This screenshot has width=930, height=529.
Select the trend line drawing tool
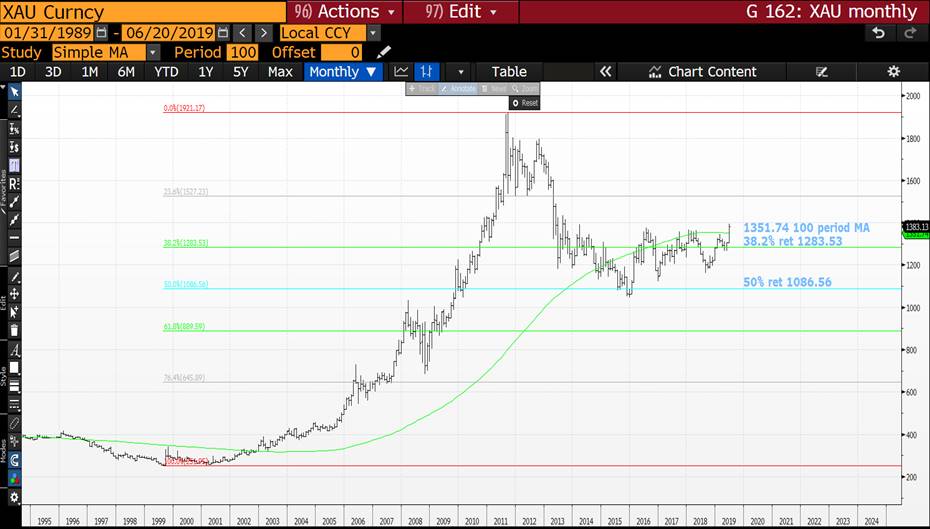coord(14,110)
